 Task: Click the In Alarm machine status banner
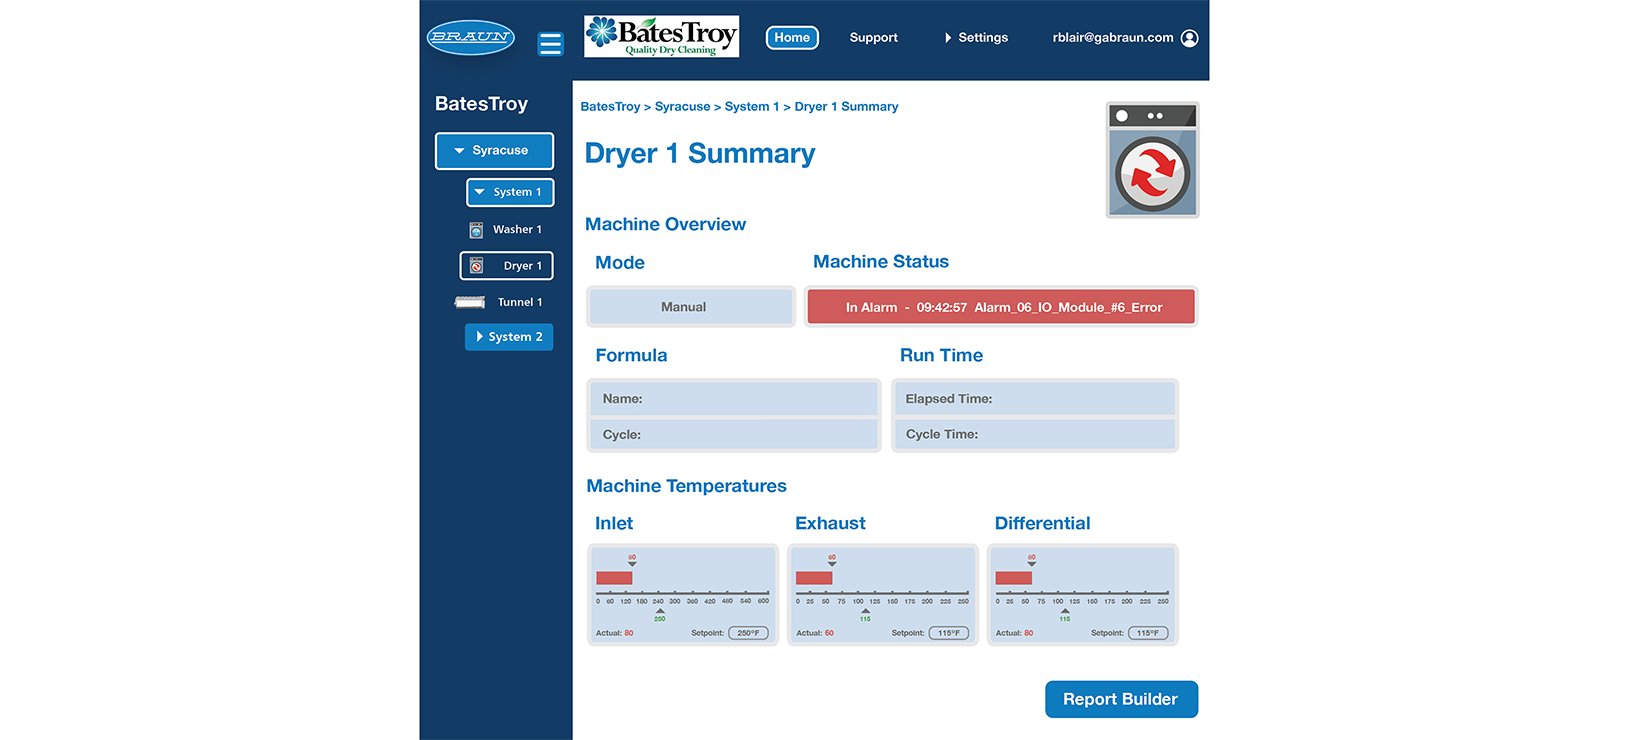pyautogui.click(x=1001, y=307)
